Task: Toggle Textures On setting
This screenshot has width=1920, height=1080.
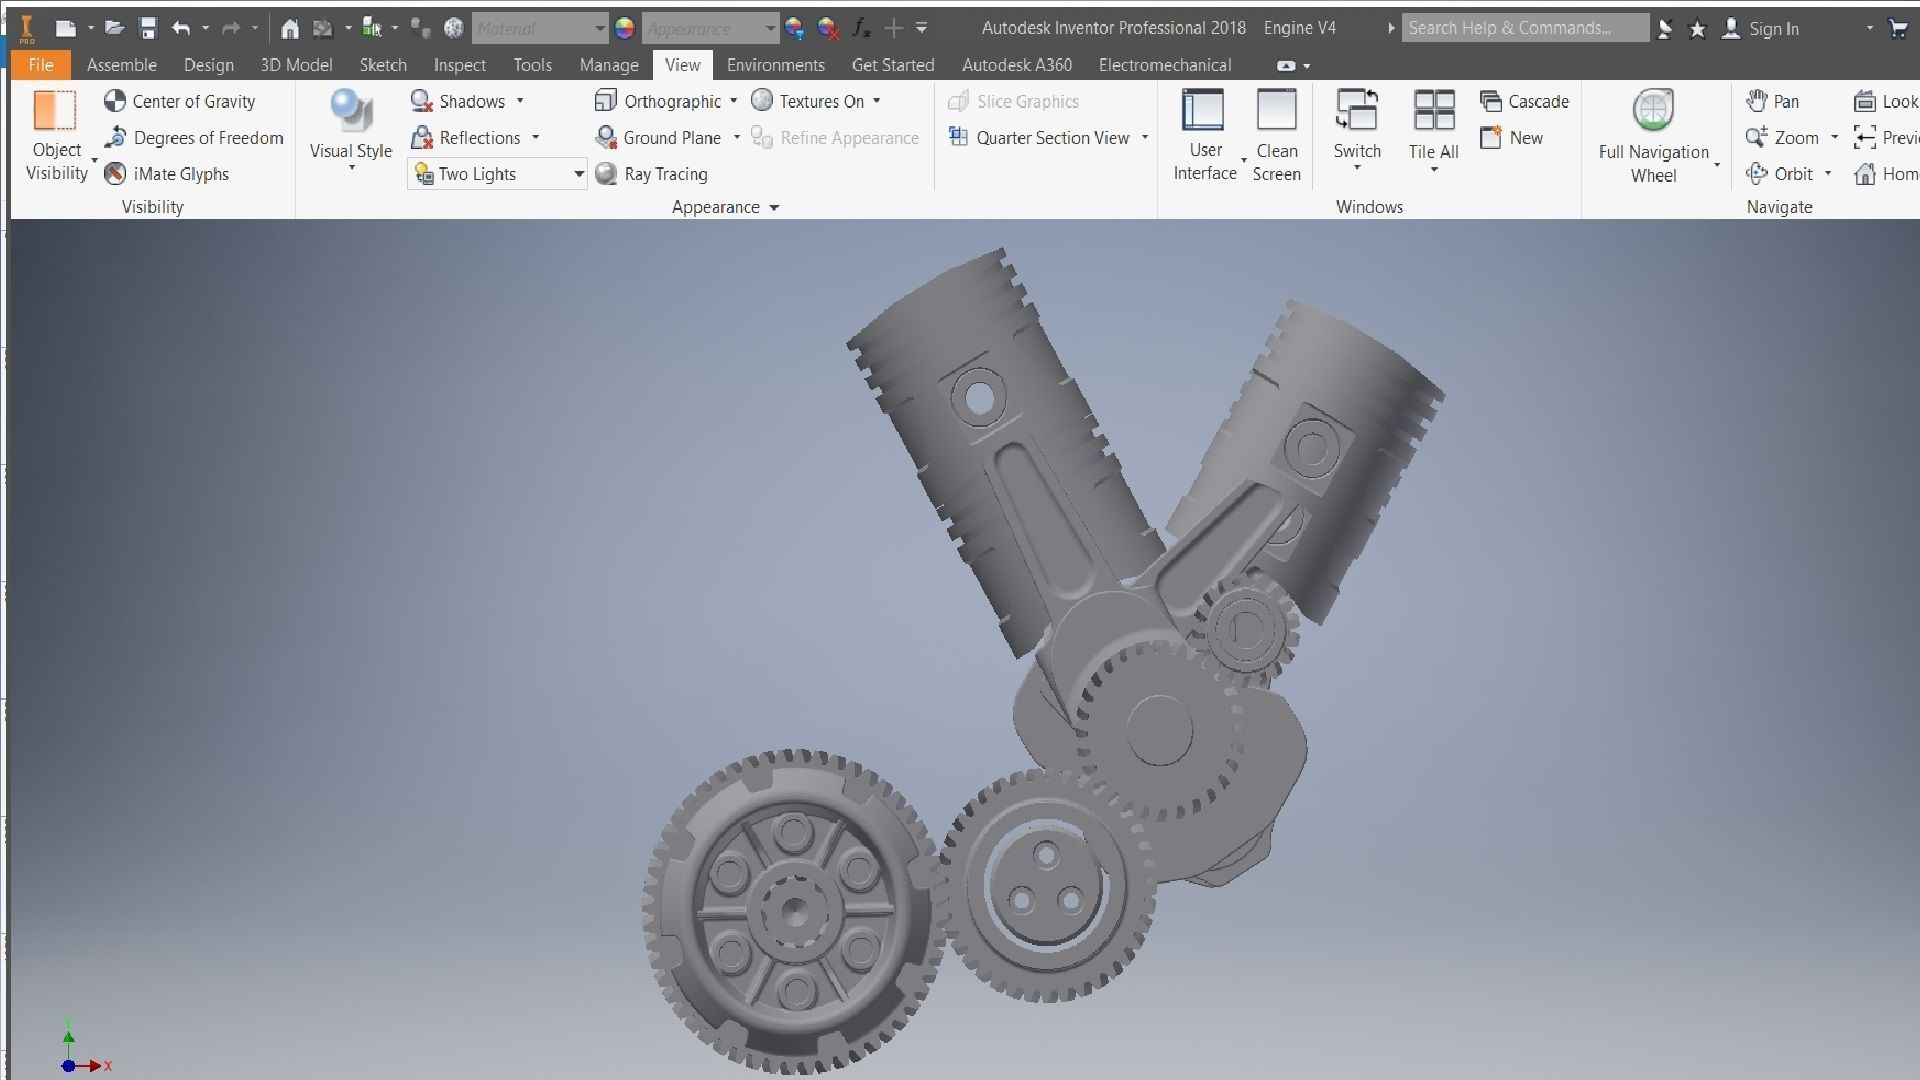Action: click(808, 101)
